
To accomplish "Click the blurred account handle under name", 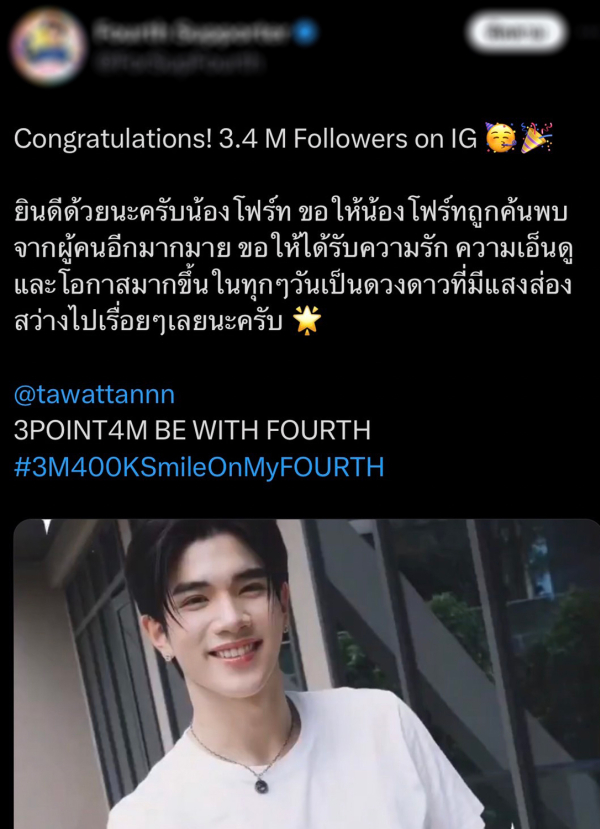I will tap(178, 63).
